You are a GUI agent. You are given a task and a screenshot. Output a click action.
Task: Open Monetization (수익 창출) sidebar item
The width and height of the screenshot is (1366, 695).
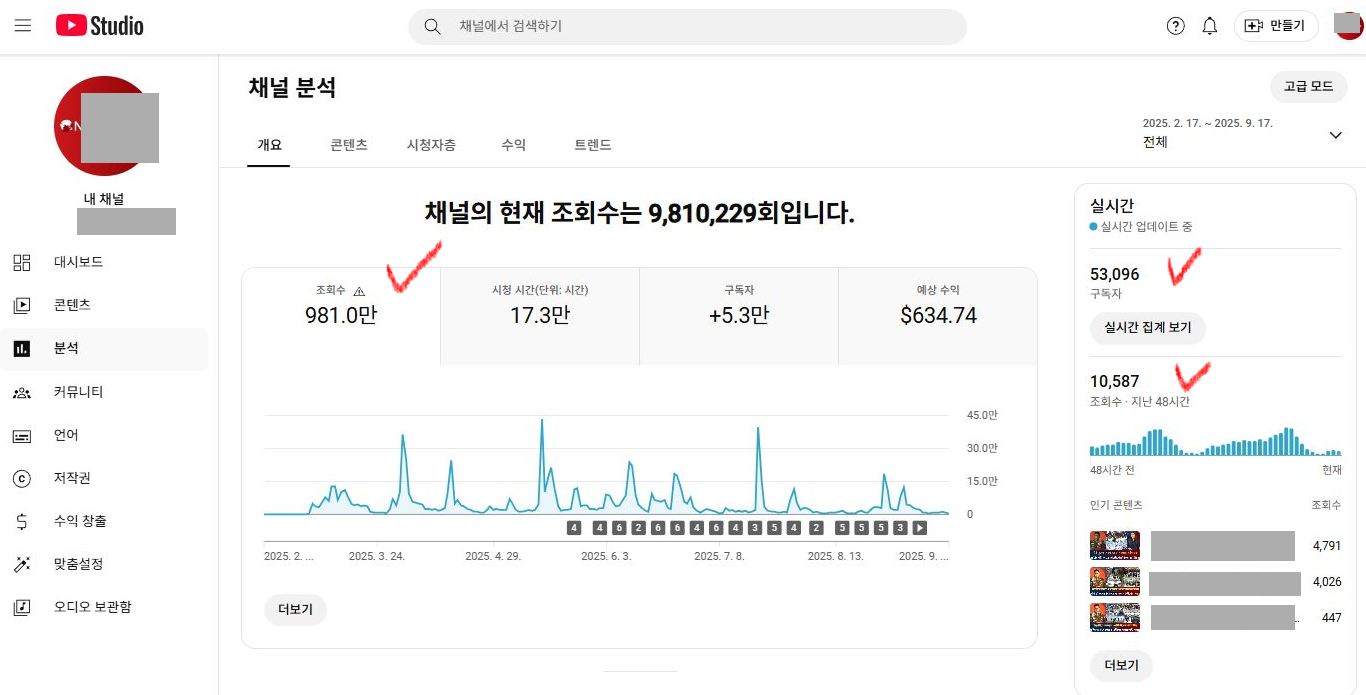[80, 521]
